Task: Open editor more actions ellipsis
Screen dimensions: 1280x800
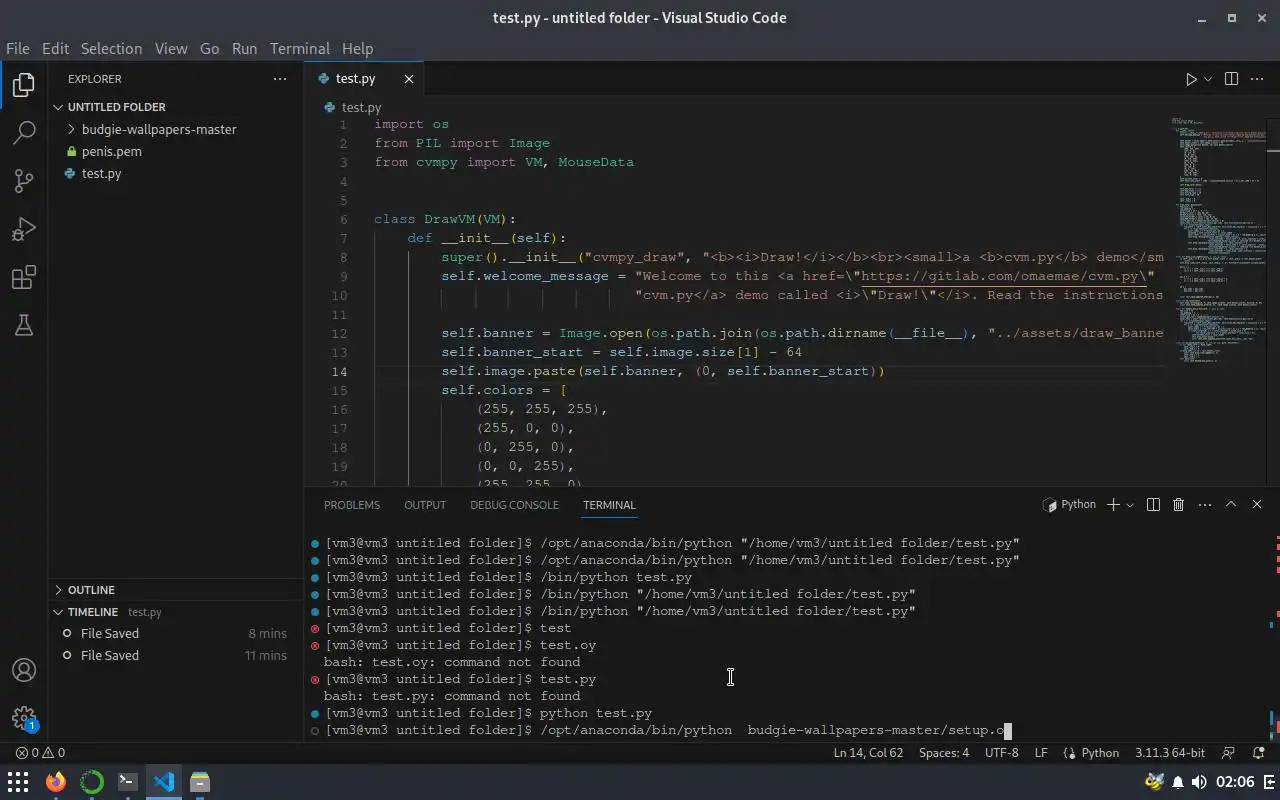Action: tap(1259, 79)
